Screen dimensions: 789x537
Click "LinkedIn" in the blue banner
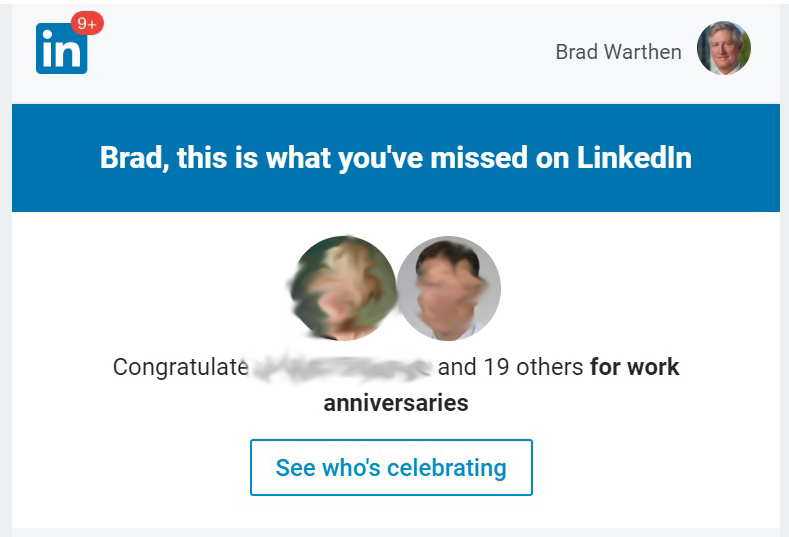point(634,158)
